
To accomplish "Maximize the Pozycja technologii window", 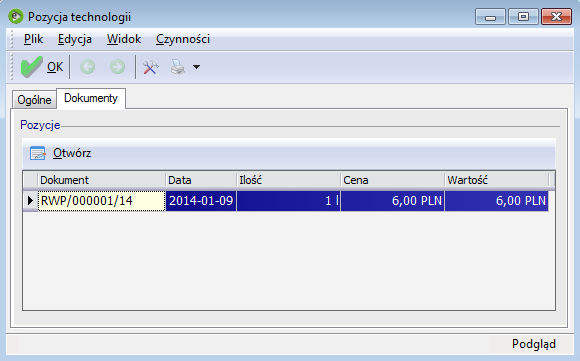I will 523,17.
